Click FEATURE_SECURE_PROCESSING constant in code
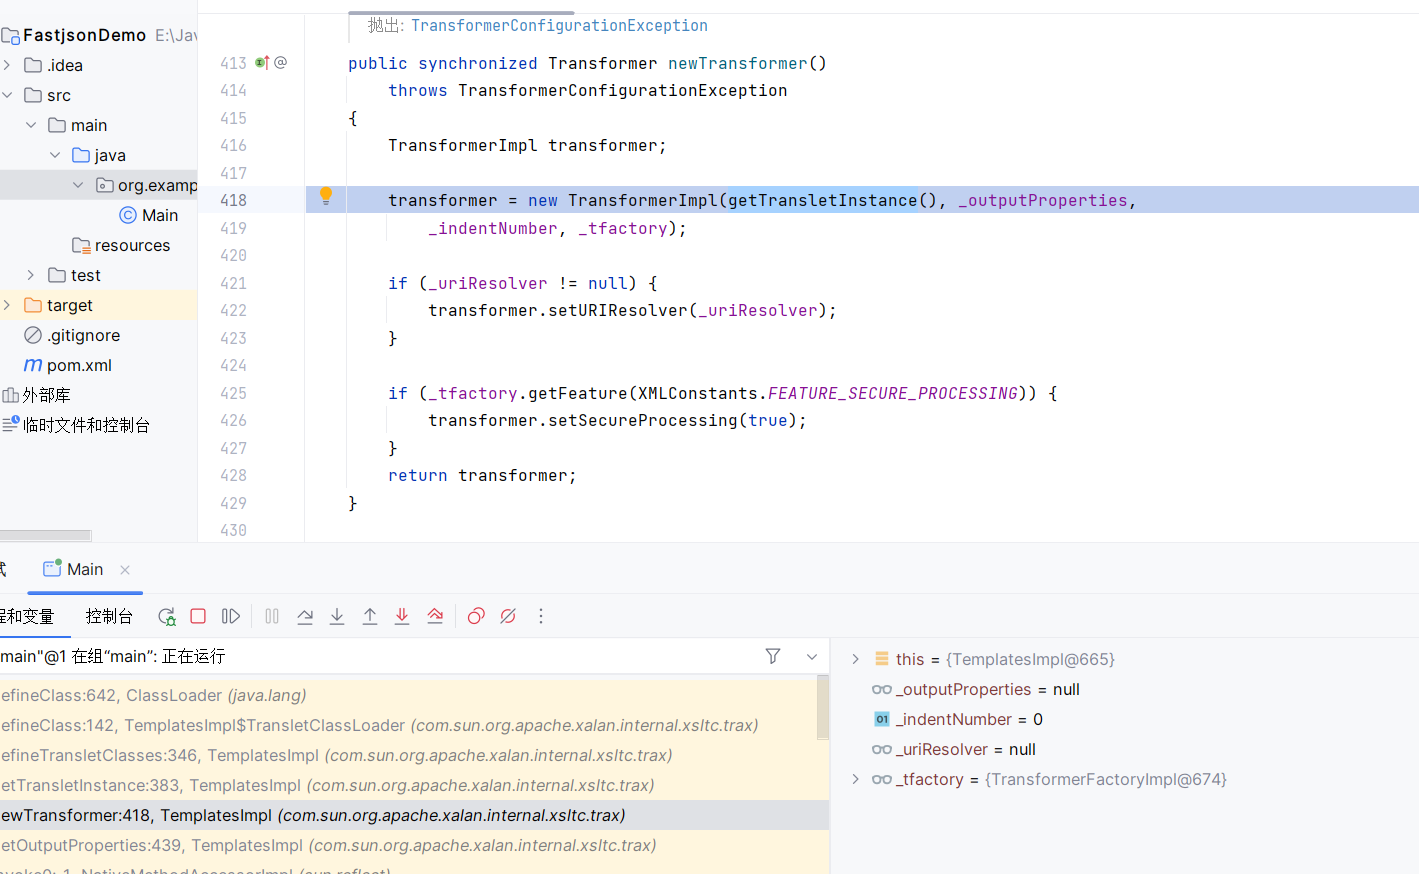The image size is (1419, 874). (893, 393)
